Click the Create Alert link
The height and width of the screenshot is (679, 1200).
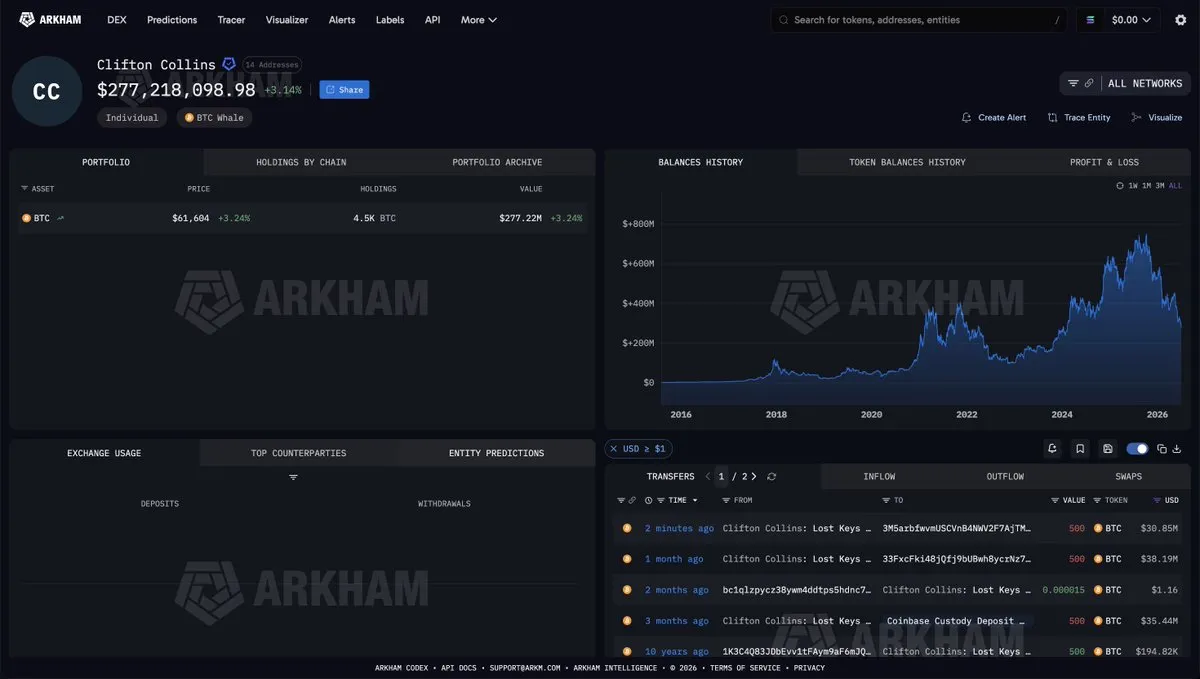(x=994, y=118)
